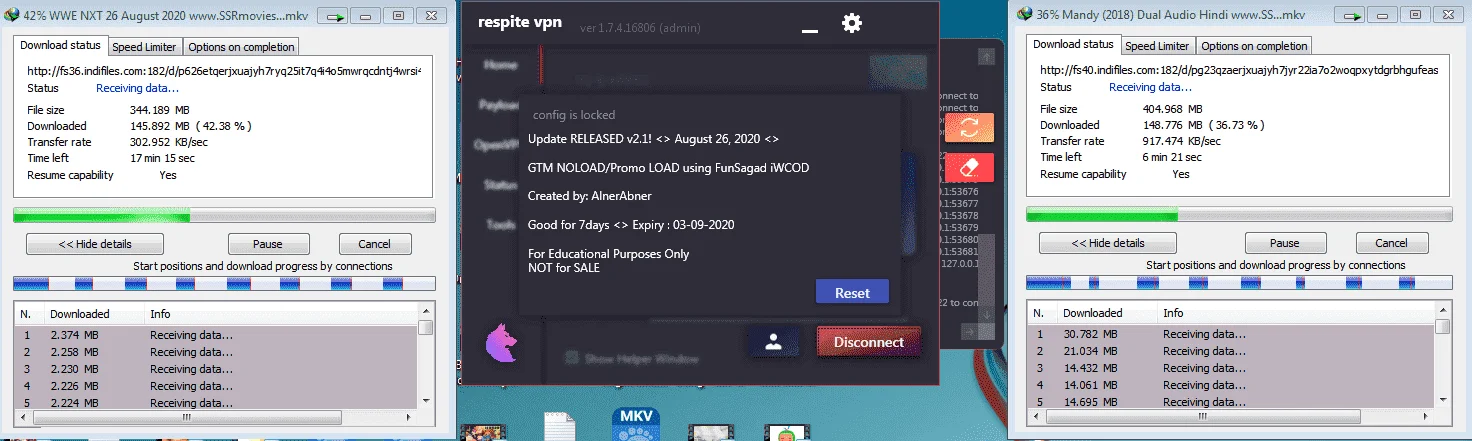Image resolution: width=1472 pixels, height=441 pixels.
Task: Click the right arrow below VPN log
Action: pyautogui.click(x=969, y=332)
